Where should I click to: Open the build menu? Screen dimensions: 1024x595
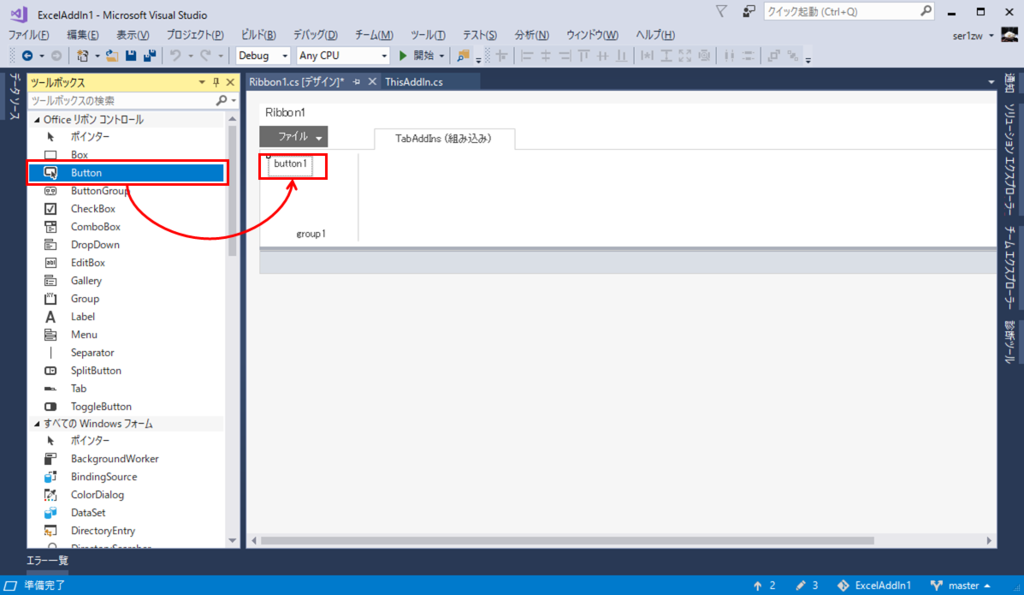pos(258,35)
